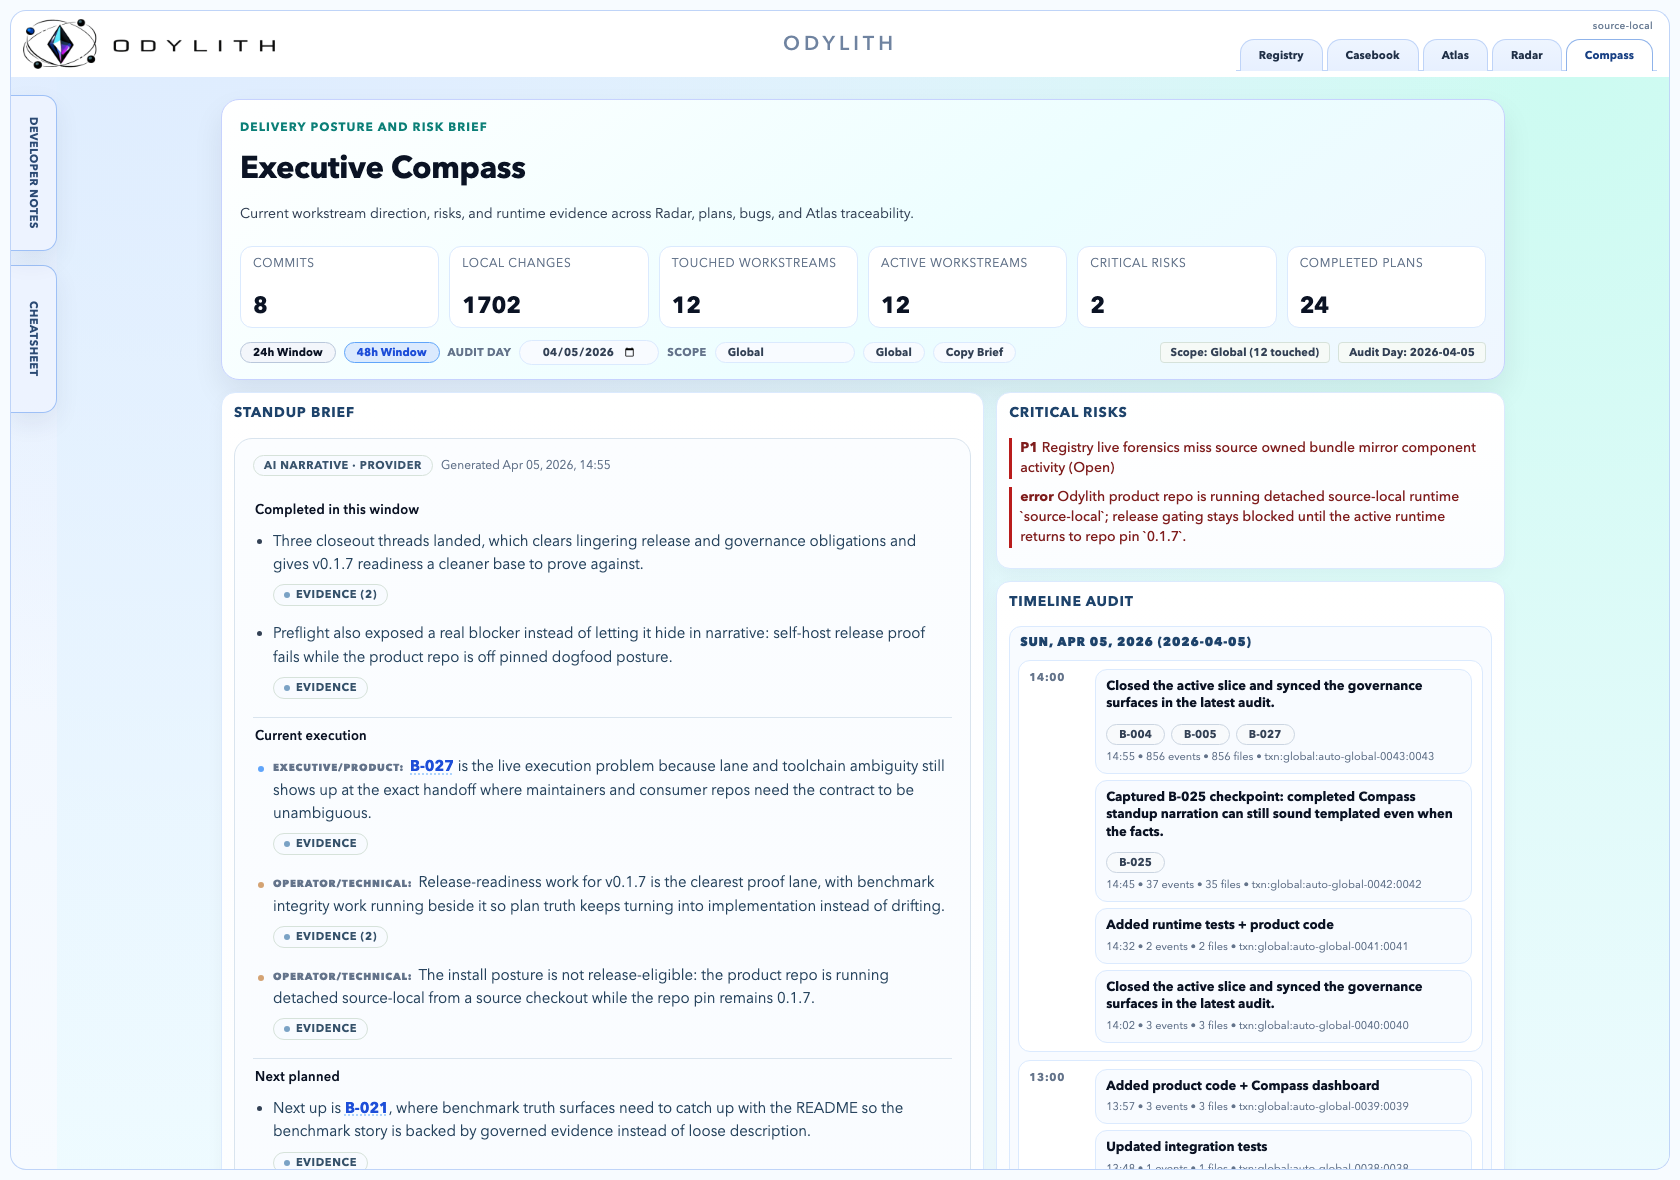Expand EVIDENCE under preflight blocker item
1680x1180 pixels.
320,687
